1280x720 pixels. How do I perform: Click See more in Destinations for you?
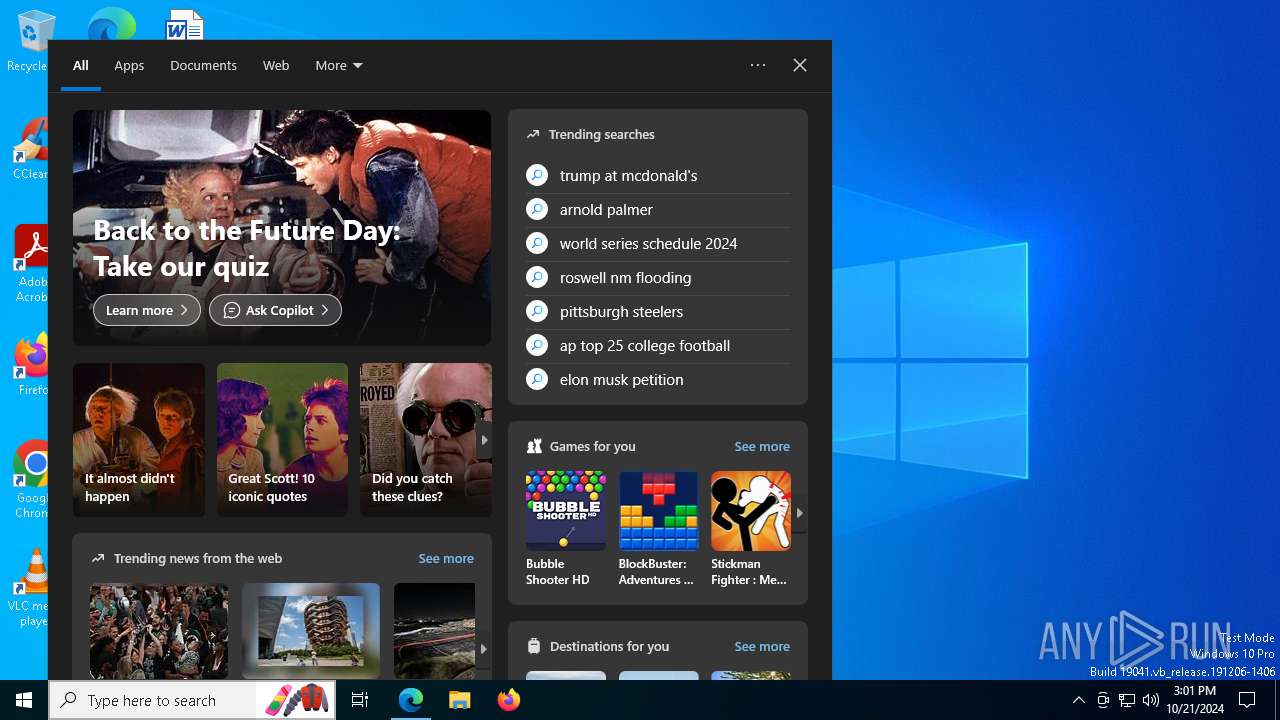point(762,646)
